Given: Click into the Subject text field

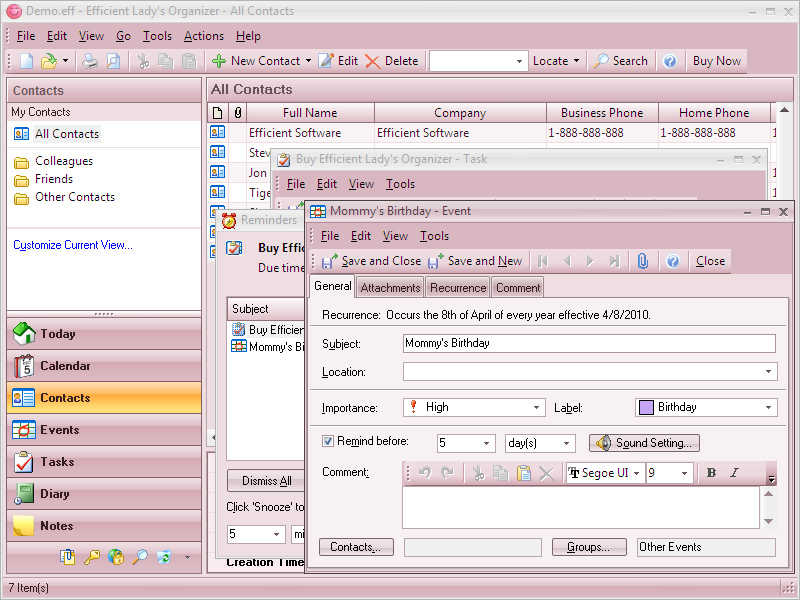Looking at the screenshot, I should pos(589,343).
